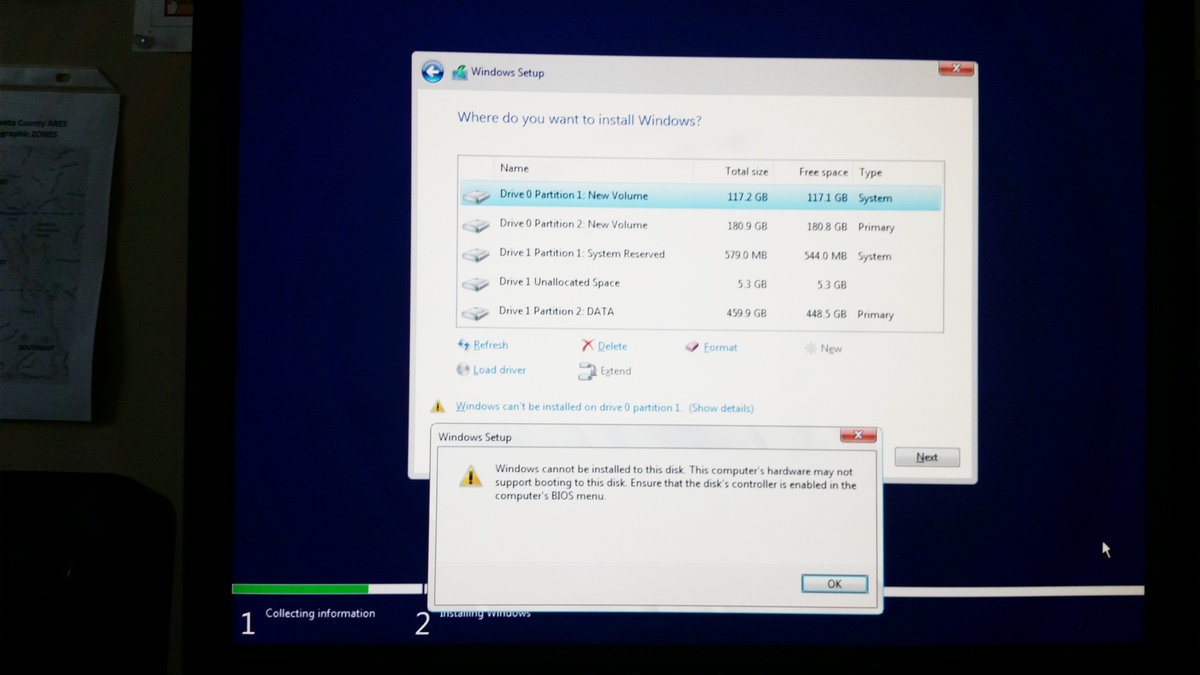This screenshot has height=675, width=1200.
Task: Click the '448.5 GB' free space cell
Action: (826, 314)
